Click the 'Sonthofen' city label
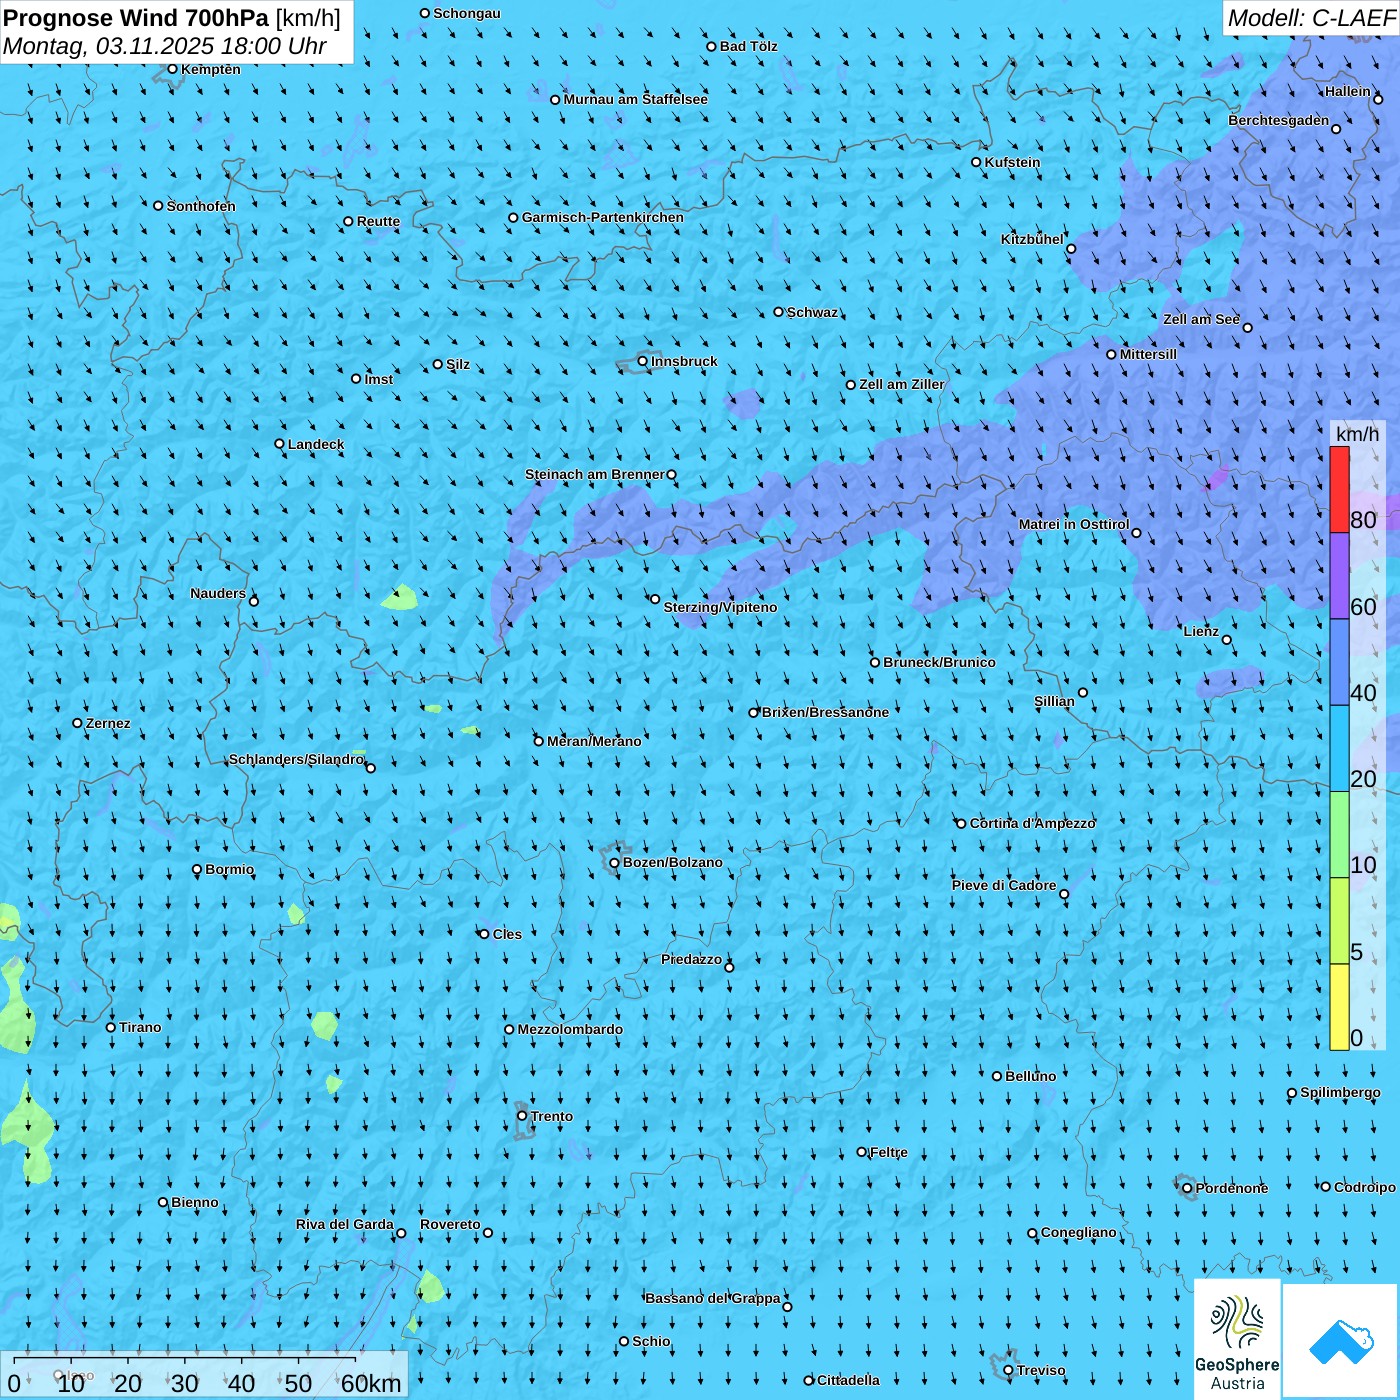1400x1400 pixels. (201, 206)
